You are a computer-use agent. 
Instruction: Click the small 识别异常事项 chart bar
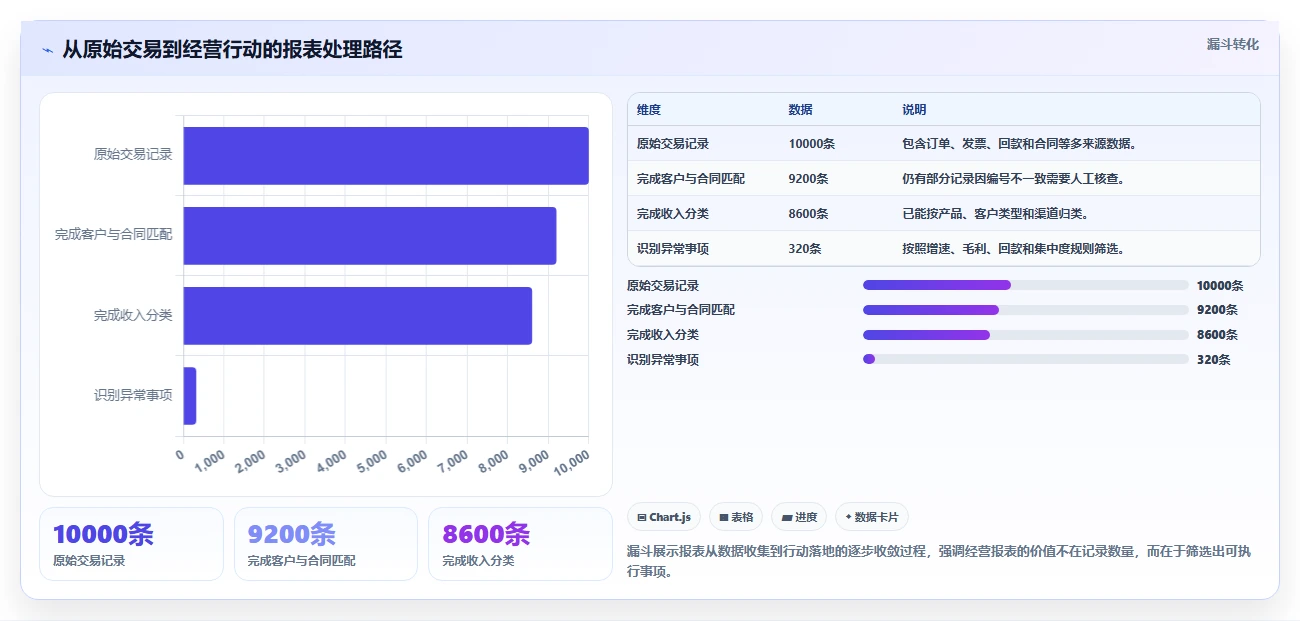[190, 395]
